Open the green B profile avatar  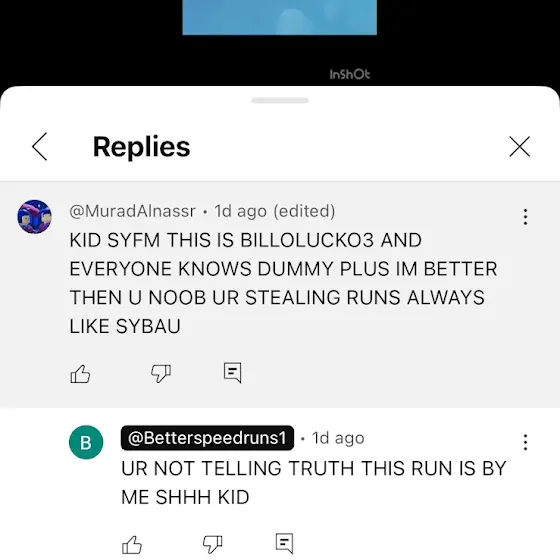click(x=86, y=442)
